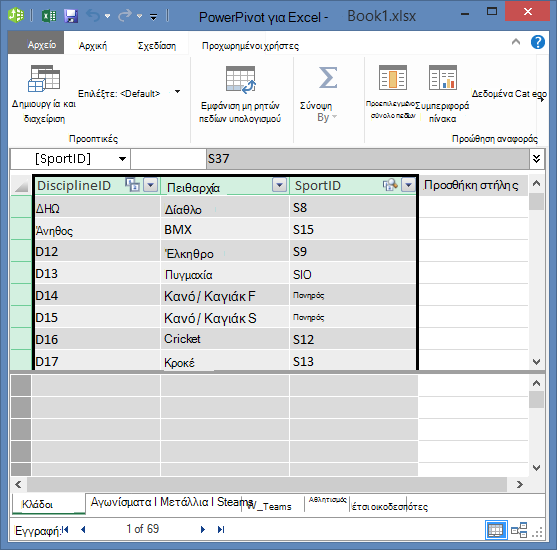Open the έτσι οικοδεσπότες sheet tab
The width and height of the screenshot is (557, 550).
tap(389, 507)
